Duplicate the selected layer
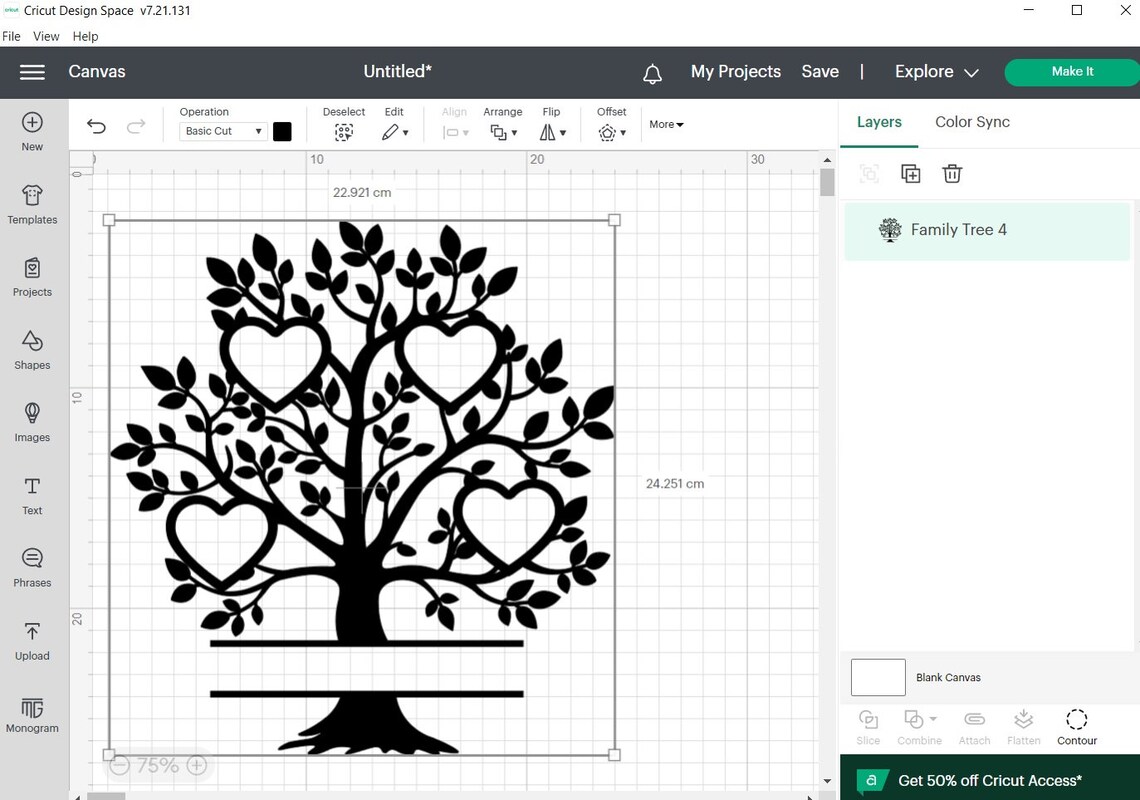Image resolution: width=1140 pixels, height=800 pixels. (911, 173)
